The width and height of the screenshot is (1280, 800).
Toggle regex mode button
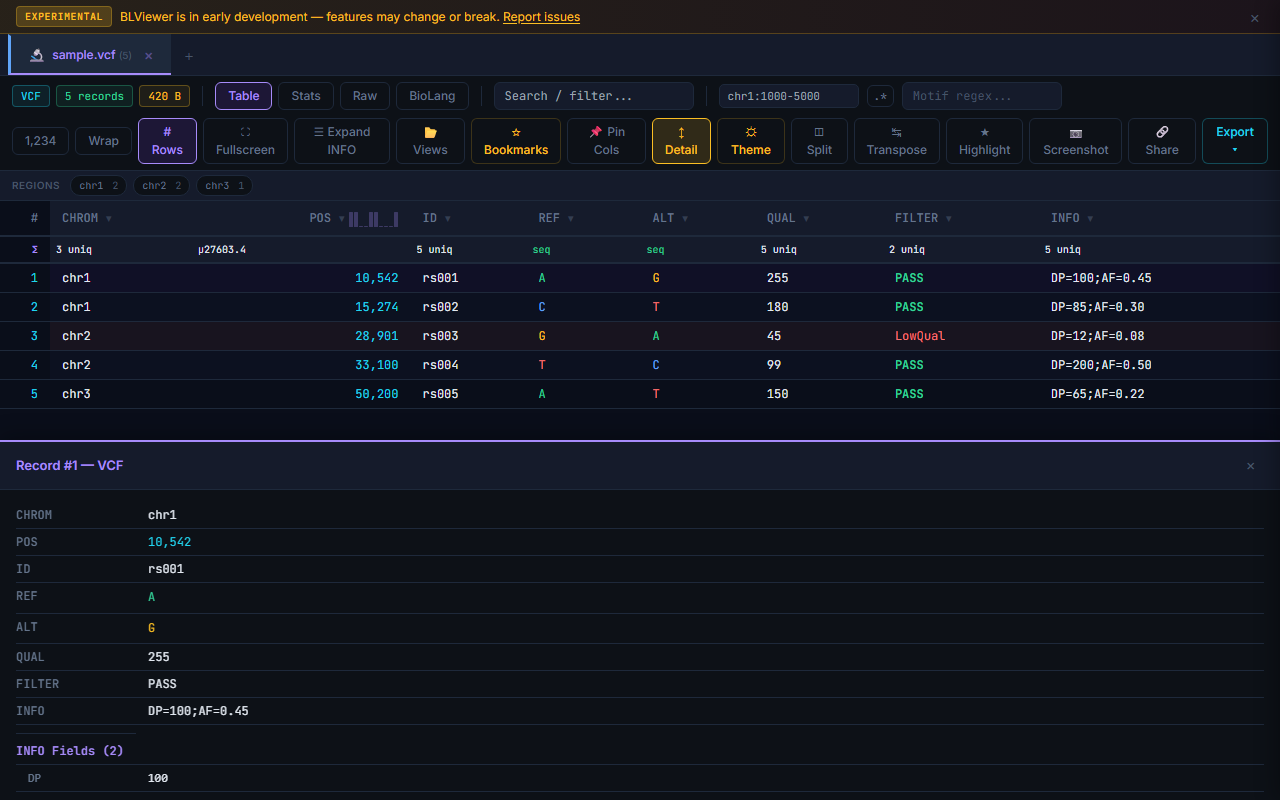click(880, 96)
